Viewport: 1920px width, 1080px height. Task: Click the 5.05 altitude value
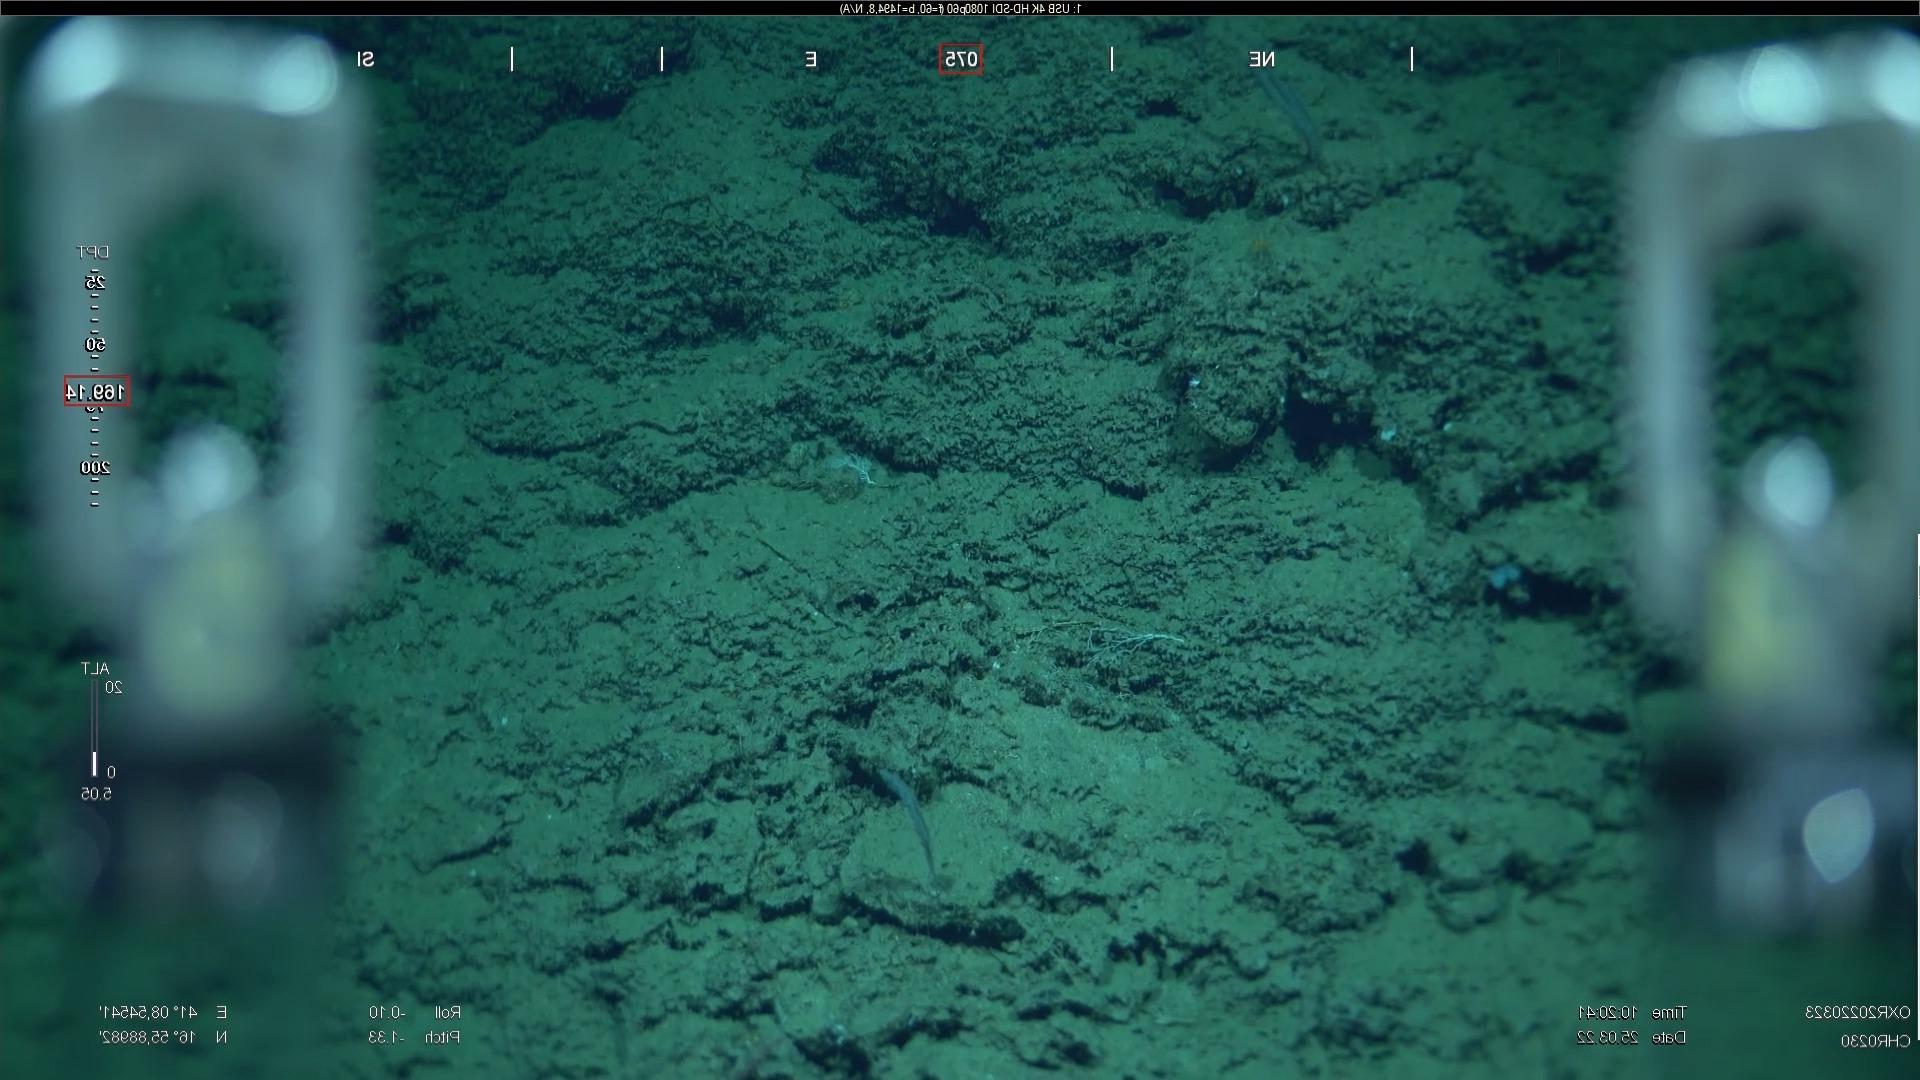pyautogui.click(x=96, y=793)
